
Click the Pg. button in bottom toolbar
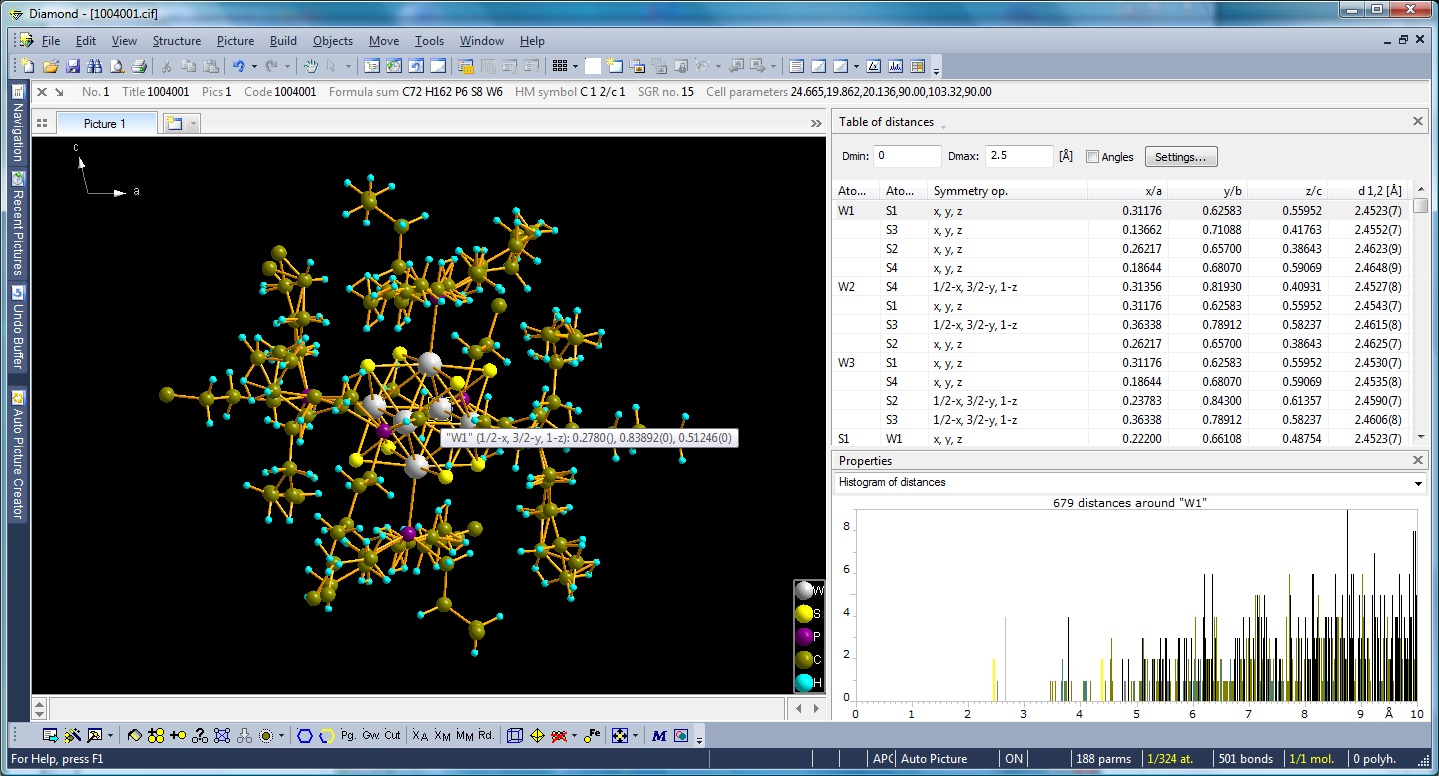[x=348, y=735]
